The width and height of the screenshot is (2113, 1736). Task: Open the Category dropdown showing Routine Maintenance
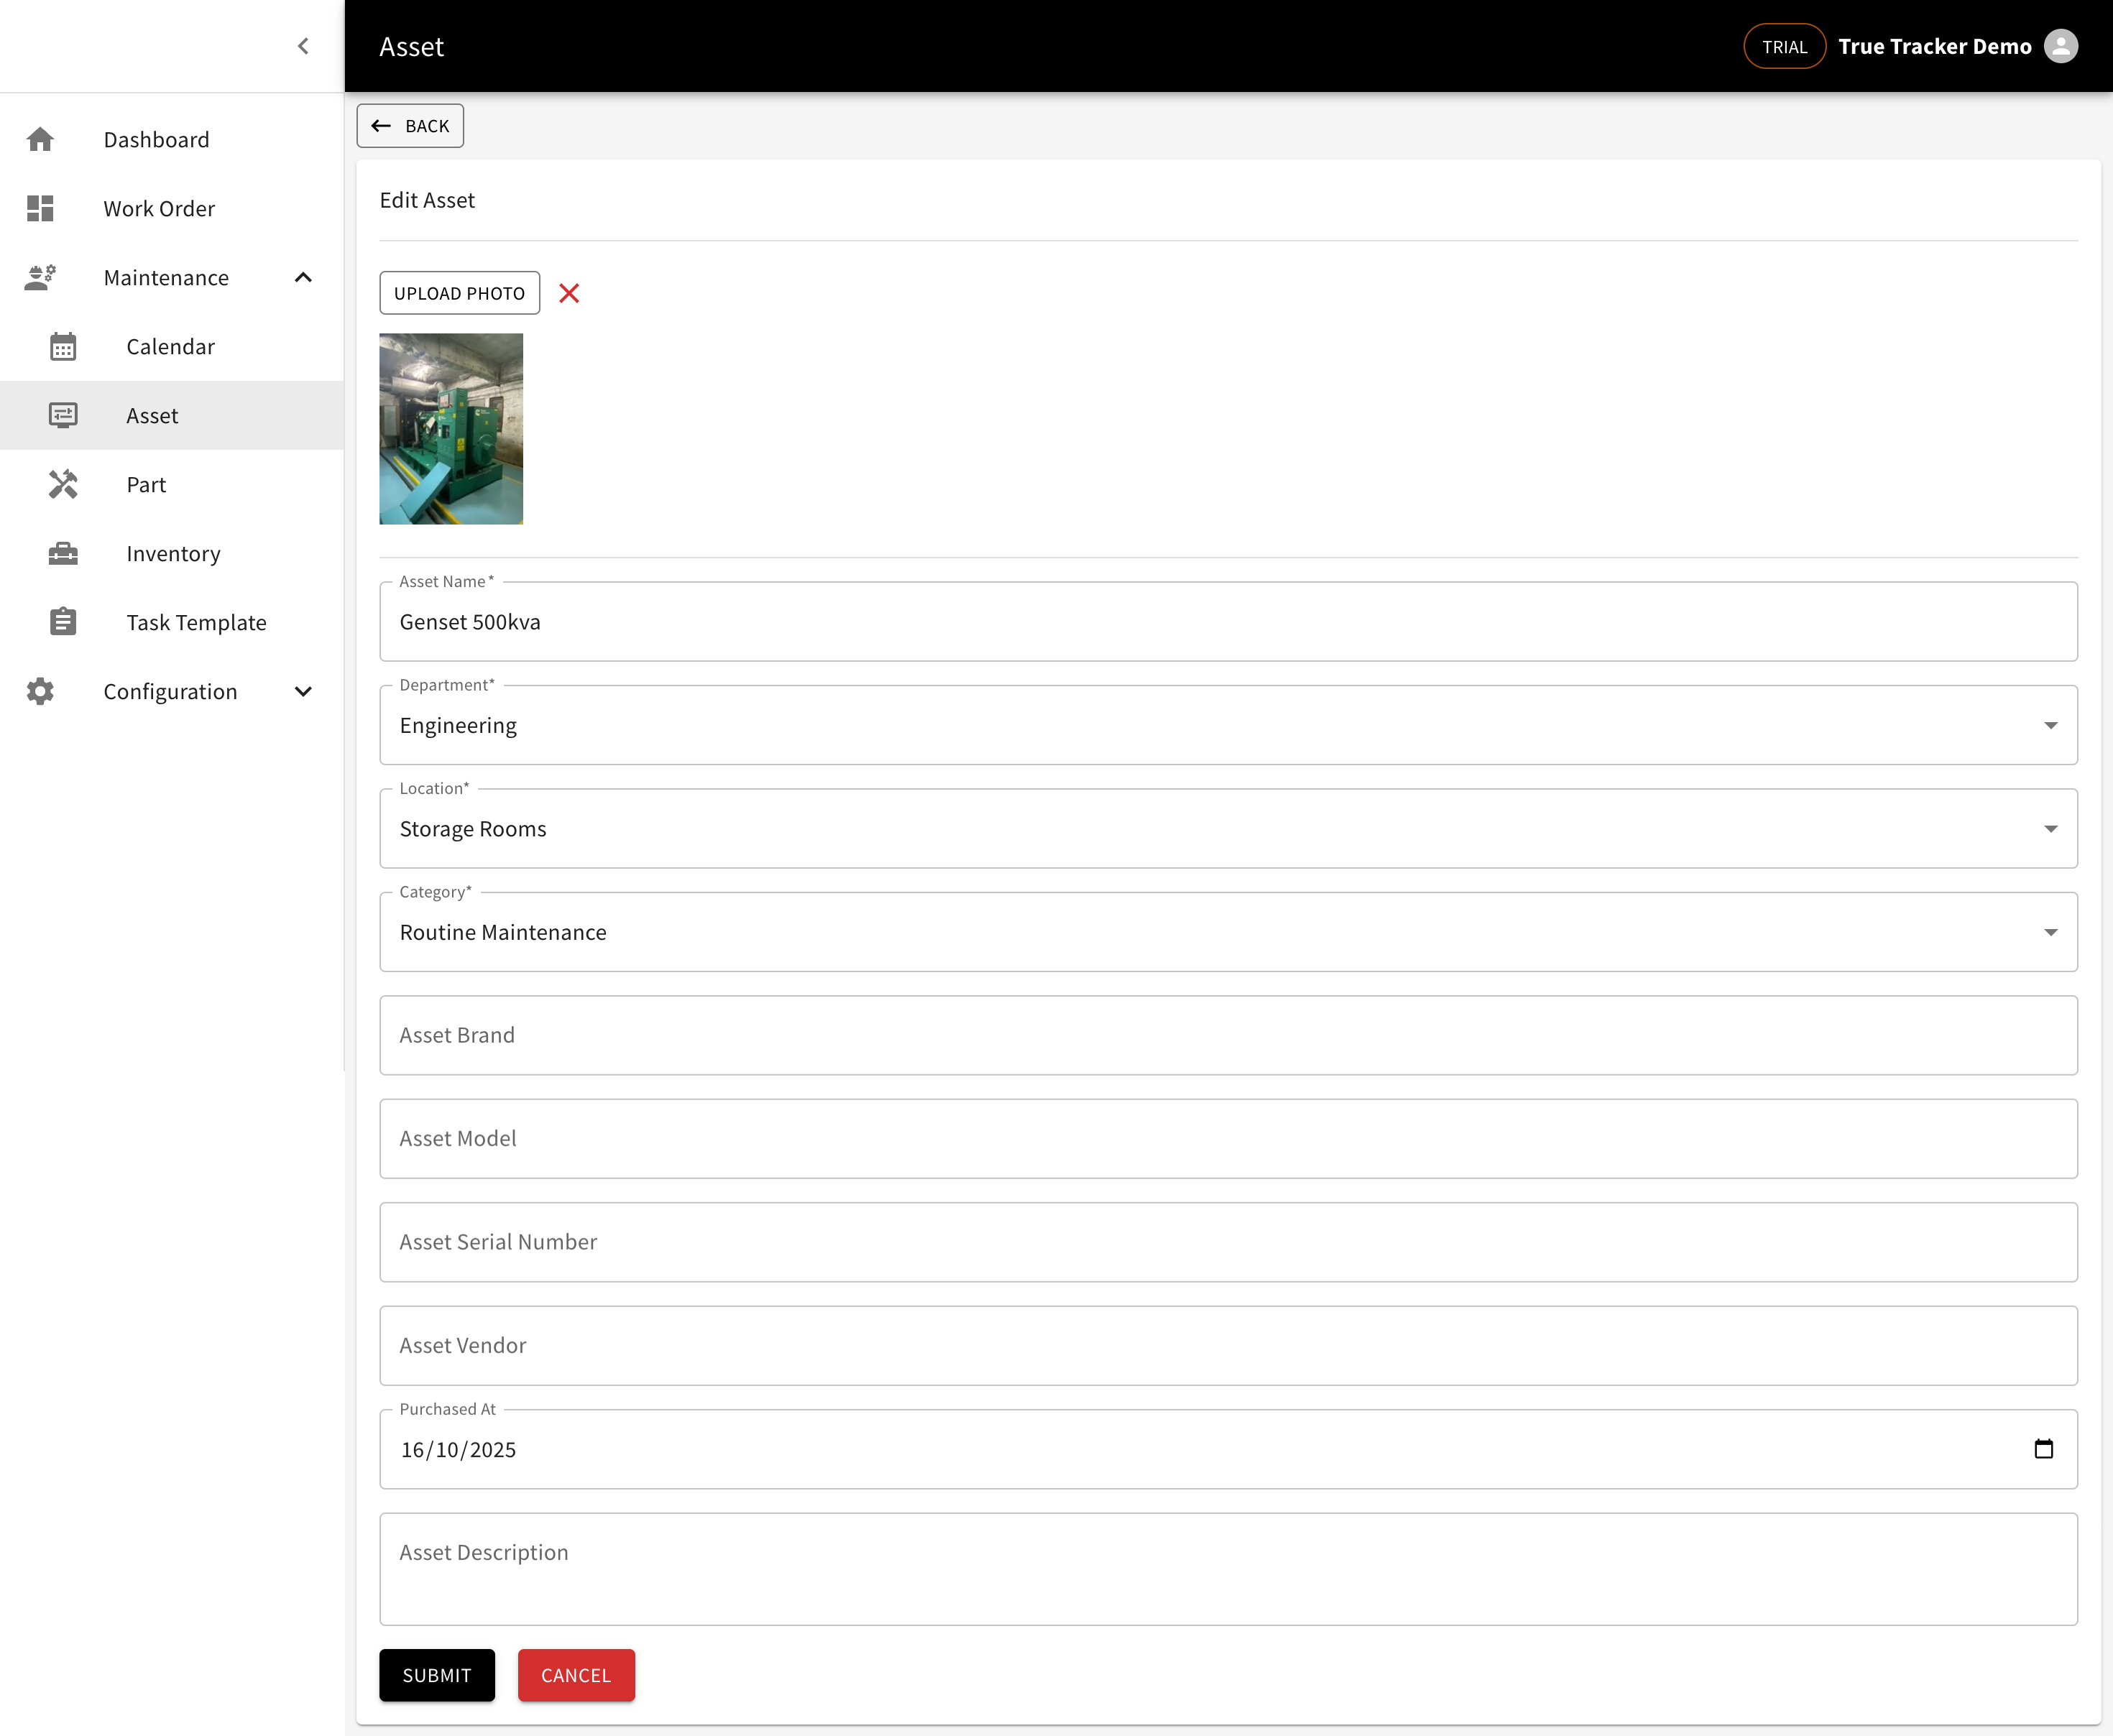click(x=2052, y=931)
